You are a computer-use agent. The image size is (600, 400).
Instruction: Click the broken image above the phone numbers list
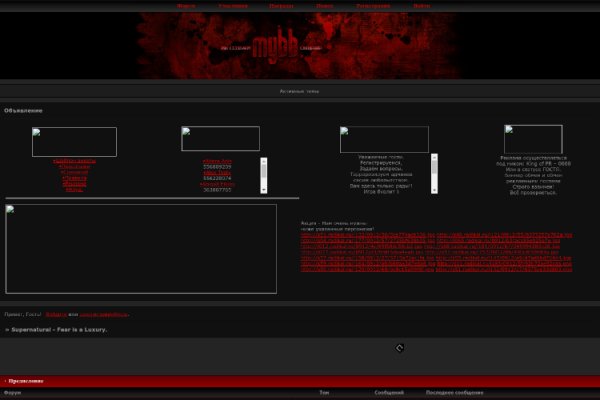[x=220, y=139]
